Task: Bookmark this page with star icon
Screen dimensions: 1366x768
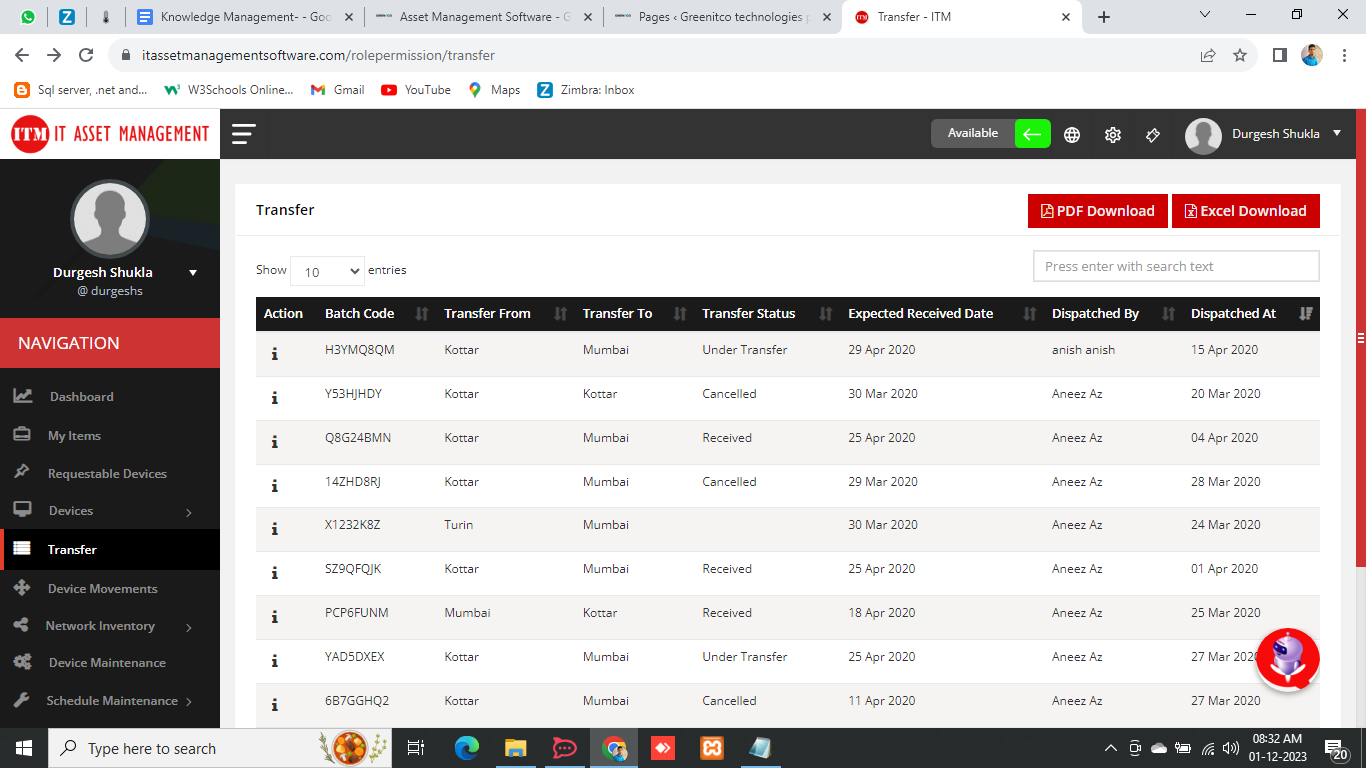Action: (x=1240, y=55)
